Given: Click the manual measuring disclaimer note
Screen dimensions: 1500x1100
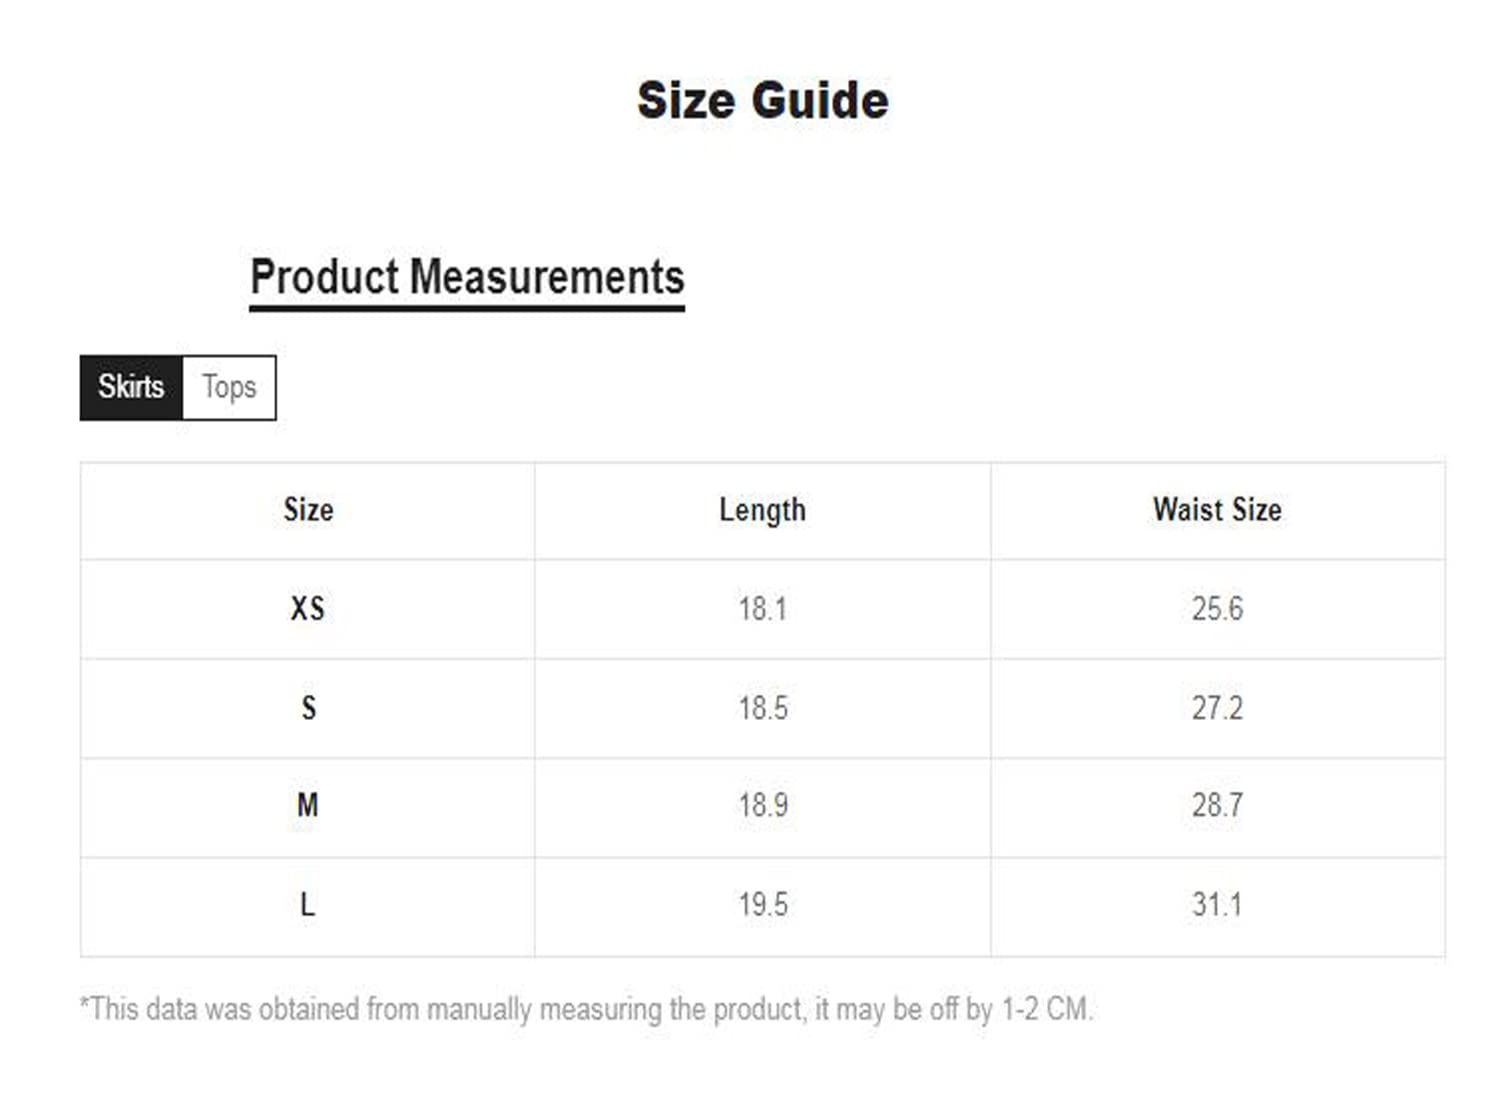Looking at the screenshot, I should [586, 1009].
